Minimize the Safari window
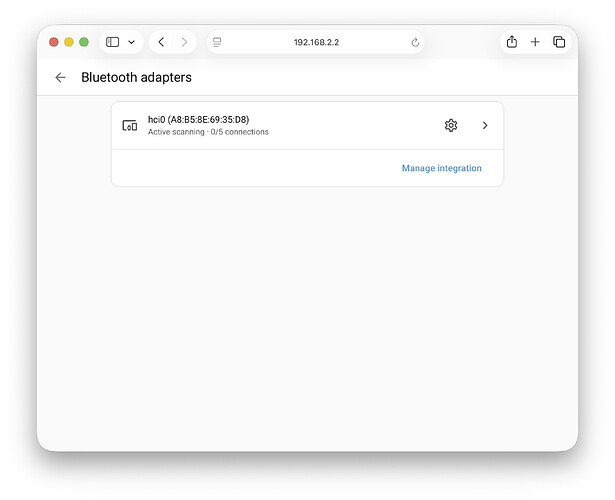Image resolution: width=615 pixels, height=500 pixels. (x=69, y=42)
